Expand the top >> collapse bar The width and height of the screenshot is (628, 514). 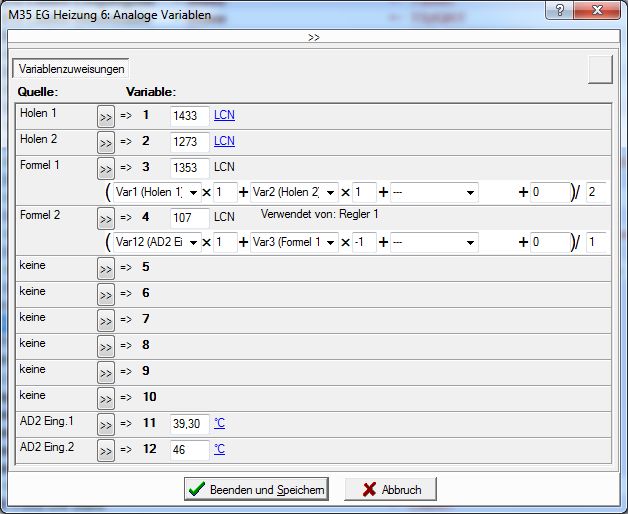[x=313, y=37]
